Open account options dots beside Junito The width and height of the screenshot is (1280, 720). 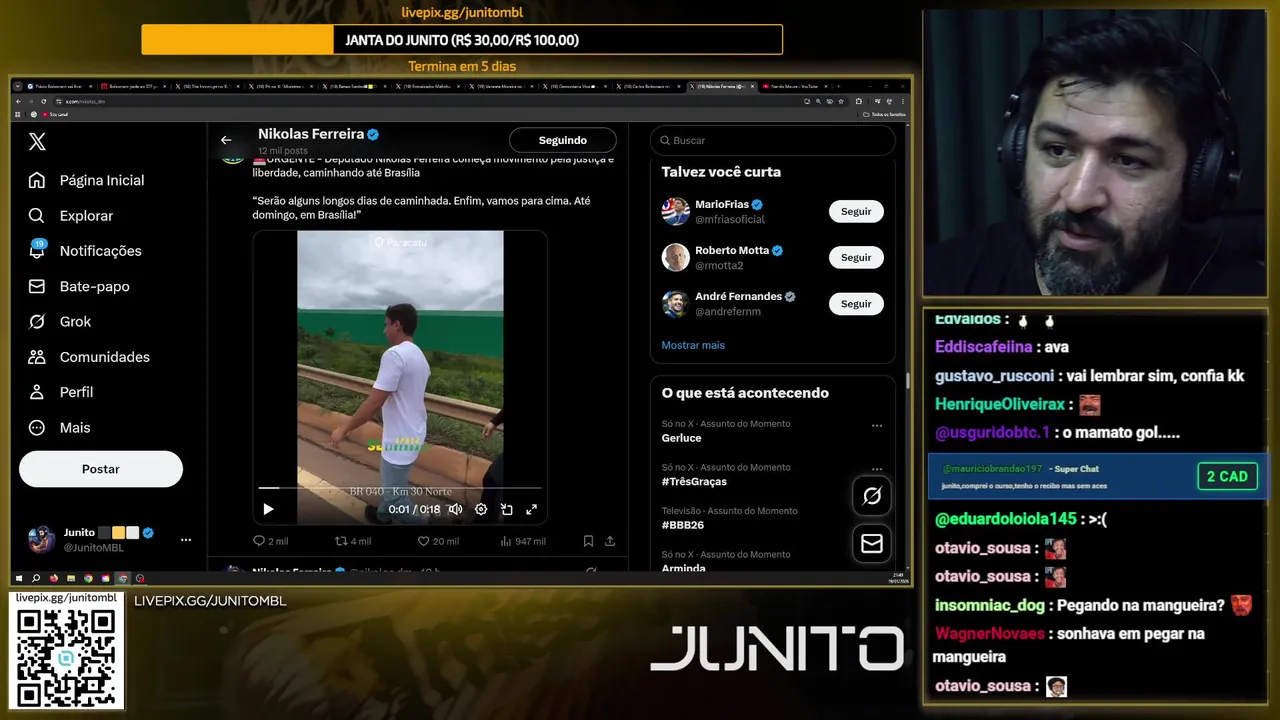(x=186, y=540)
